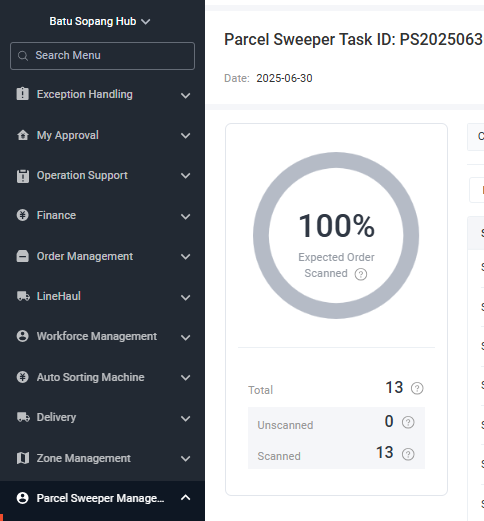This screenshot has height=521, width=484.
Task: Click the LineHaul truck icon
Action: click(x=23, y=296)
